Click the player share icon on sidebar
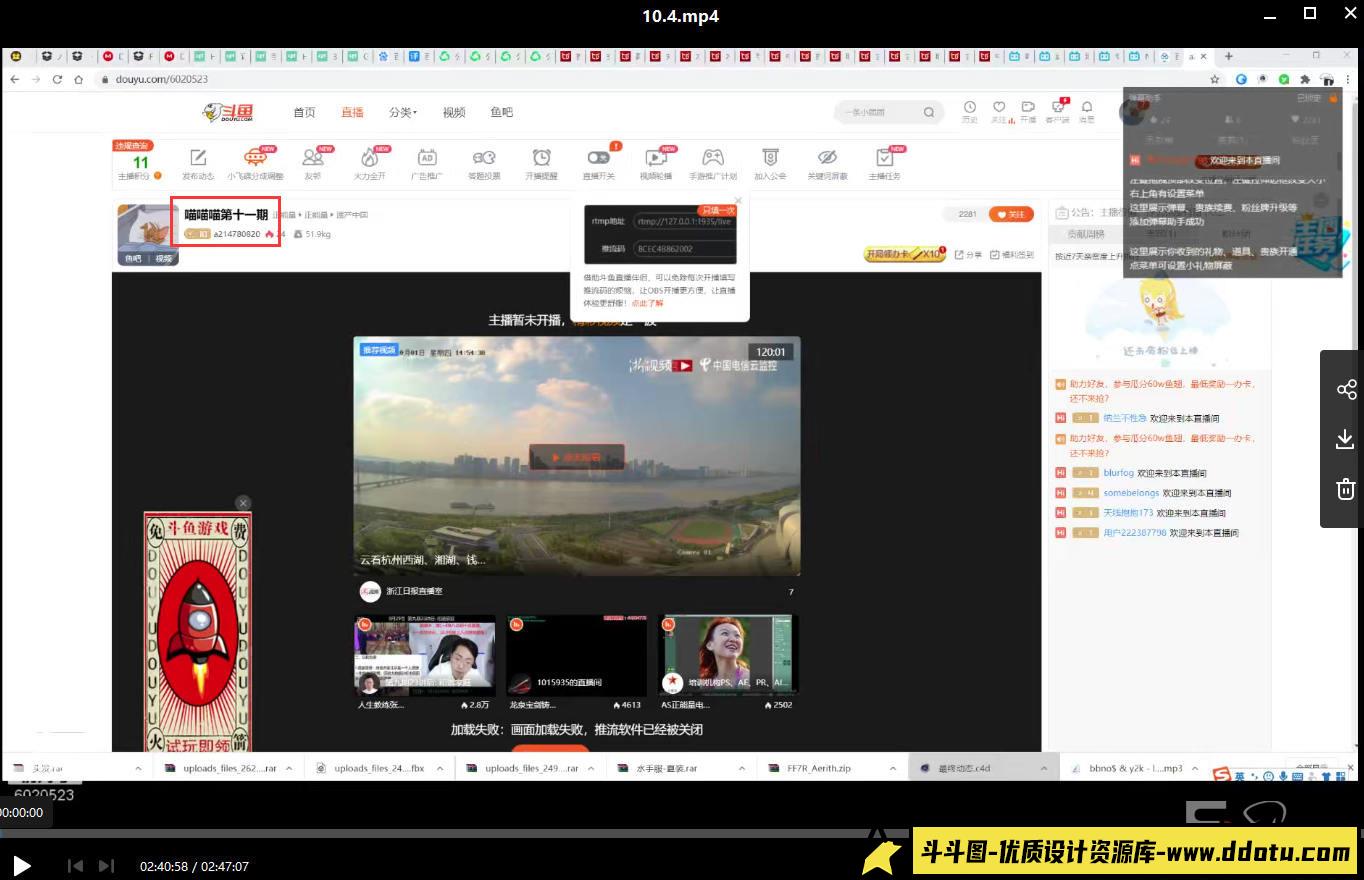Screen dimensions: 1364x880 tap(1345, 389)
